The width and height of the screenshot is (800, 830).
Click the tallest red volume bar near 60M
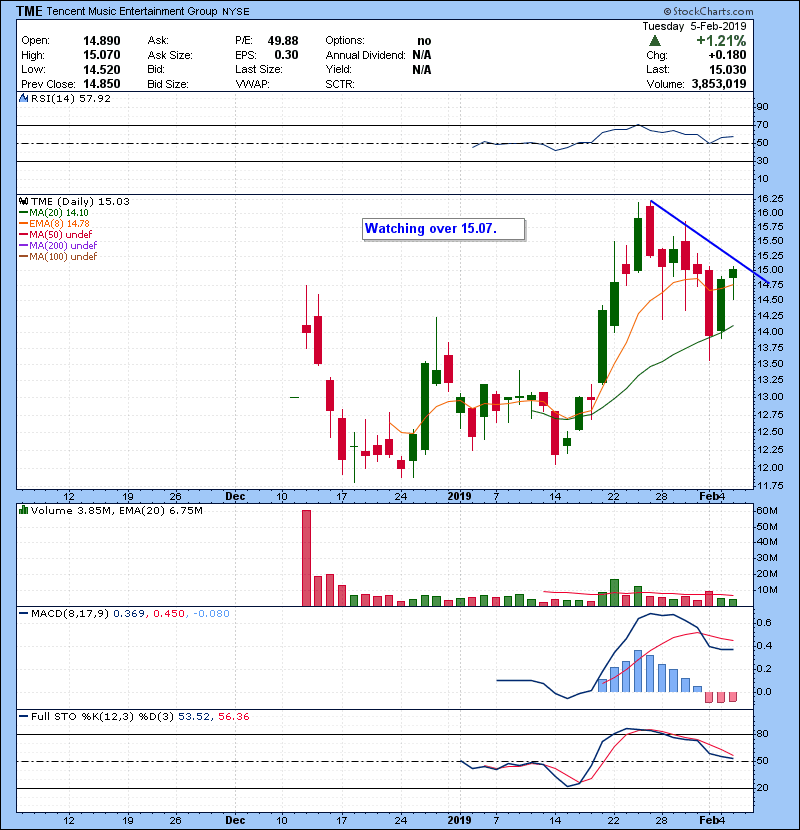point(307,558)
